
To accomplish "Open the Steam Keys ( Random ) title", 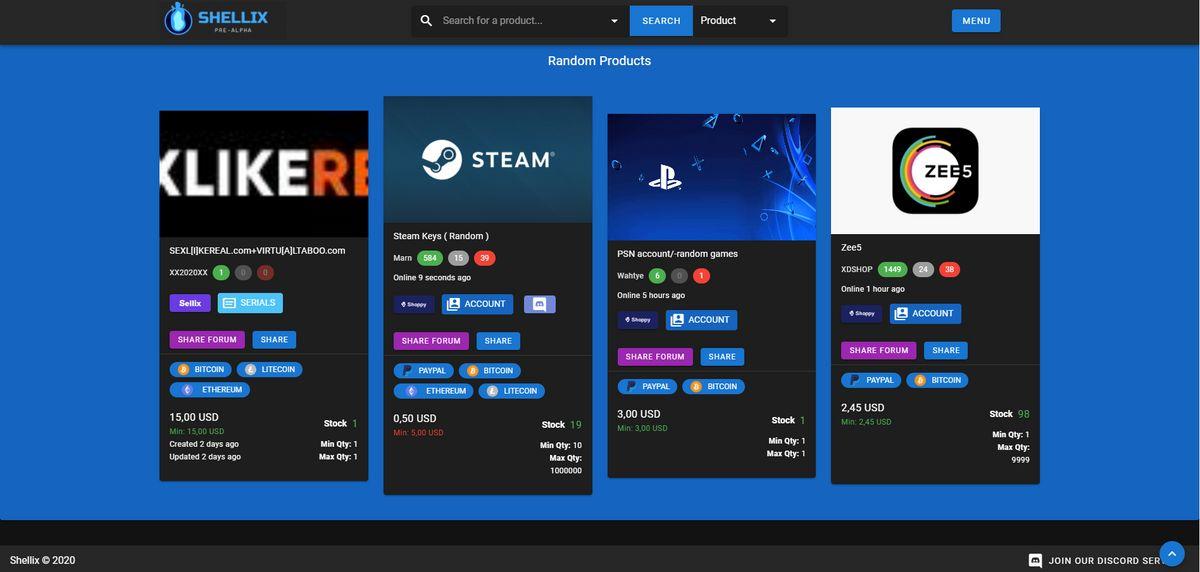I will (x=441, y=236).
